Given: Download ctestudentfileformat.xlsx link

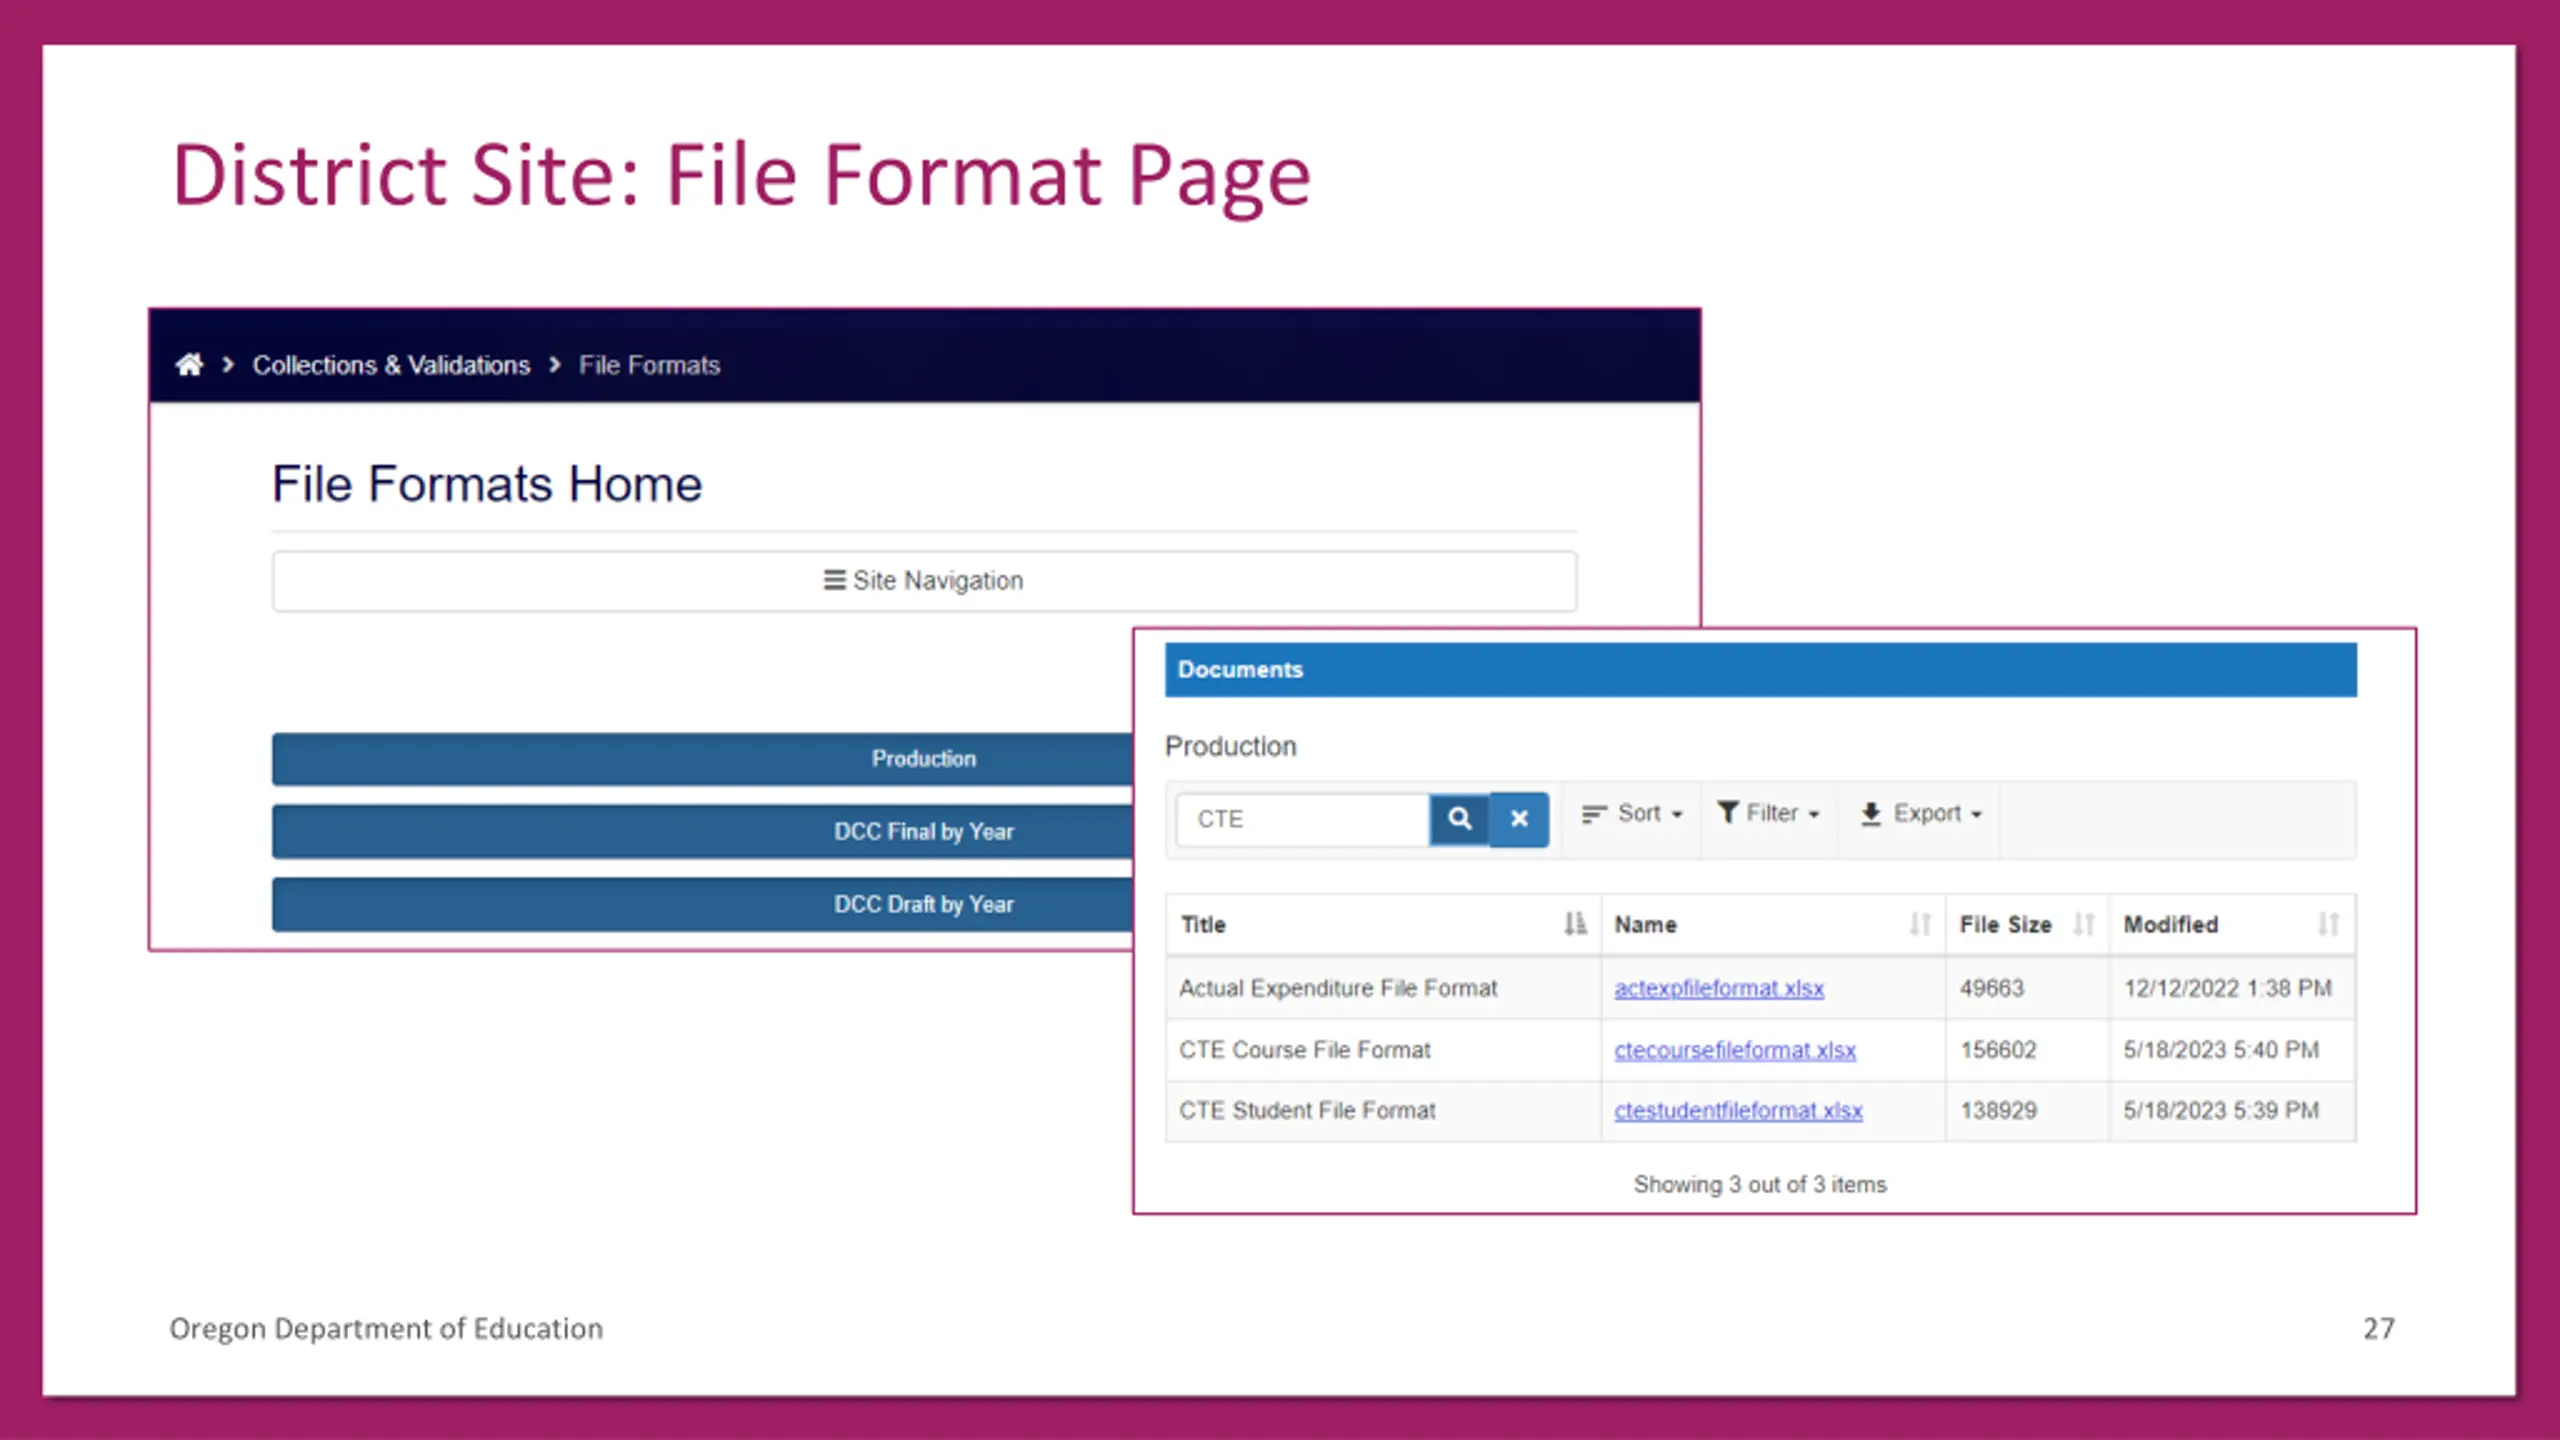Looking at the screenshot, I should pyautogui.click(x=1738, y=1111).
